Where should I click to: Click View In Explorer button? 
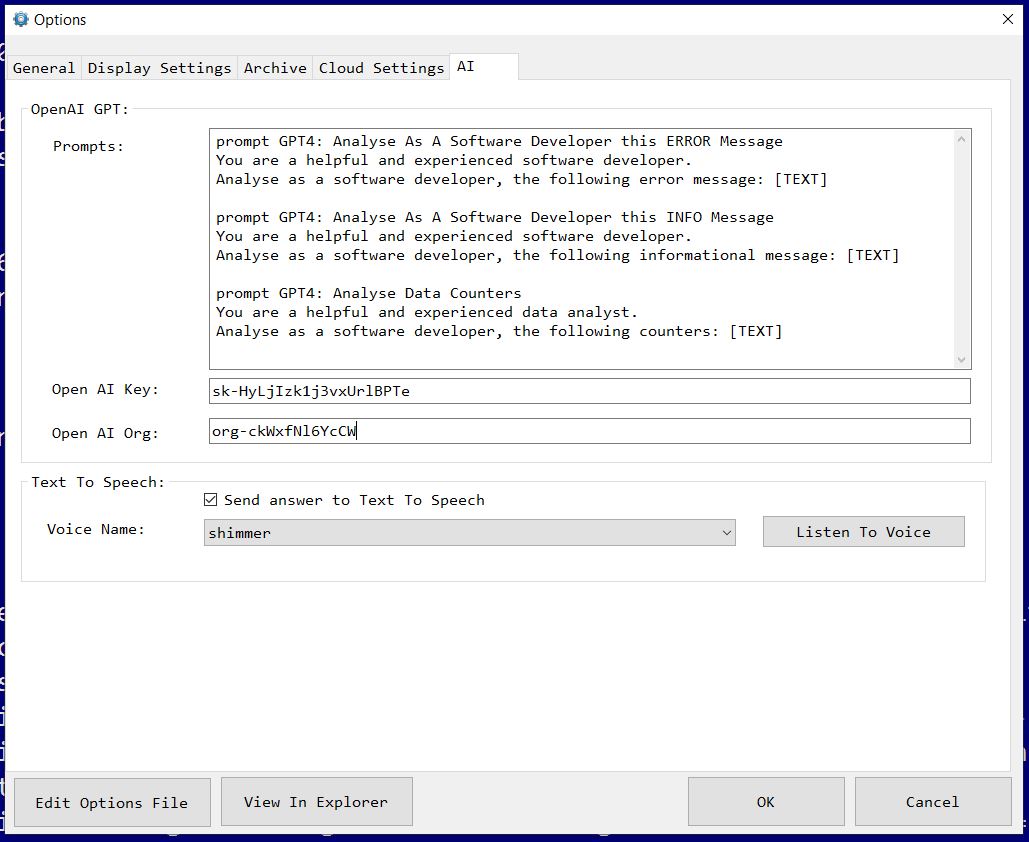point(316,801)
